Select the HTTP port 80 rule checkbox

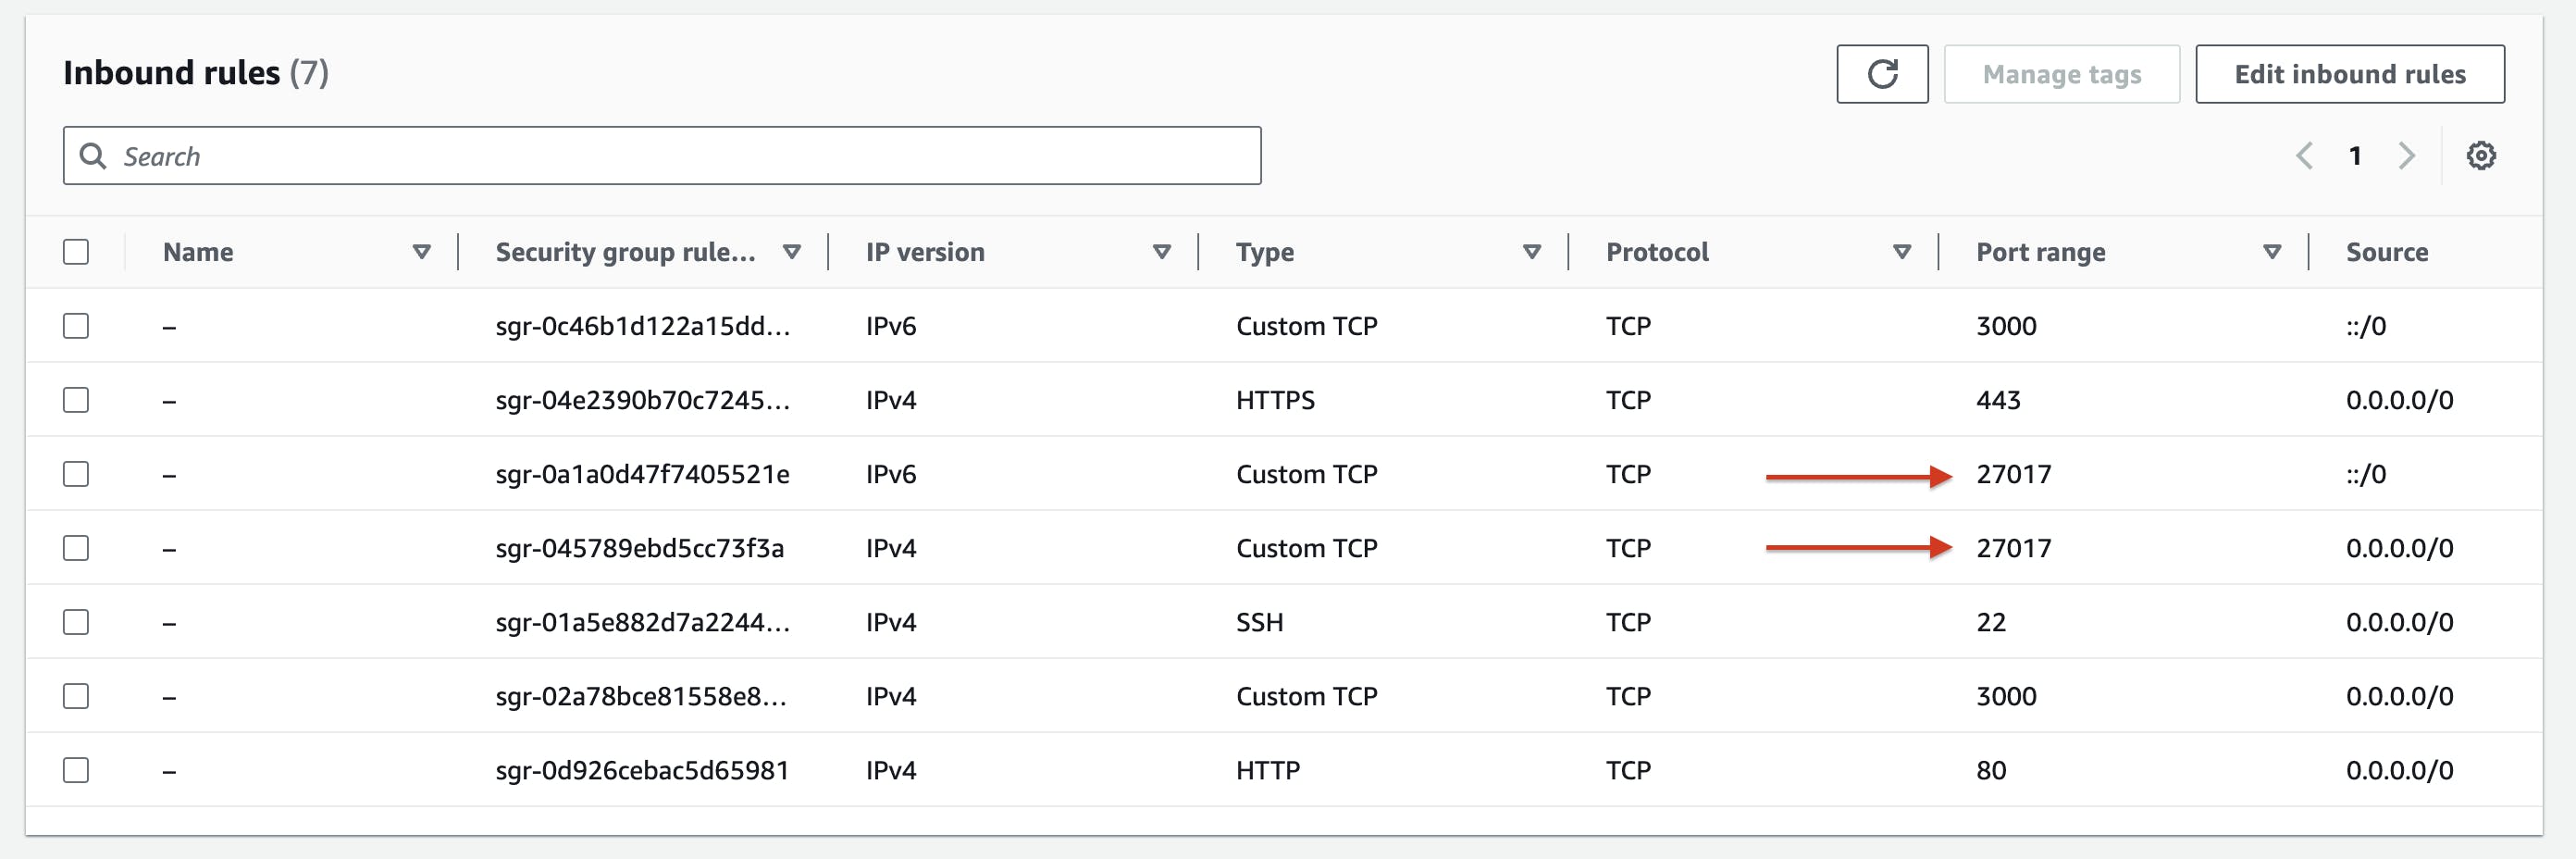pyautogui.click(x=76, y=770)
